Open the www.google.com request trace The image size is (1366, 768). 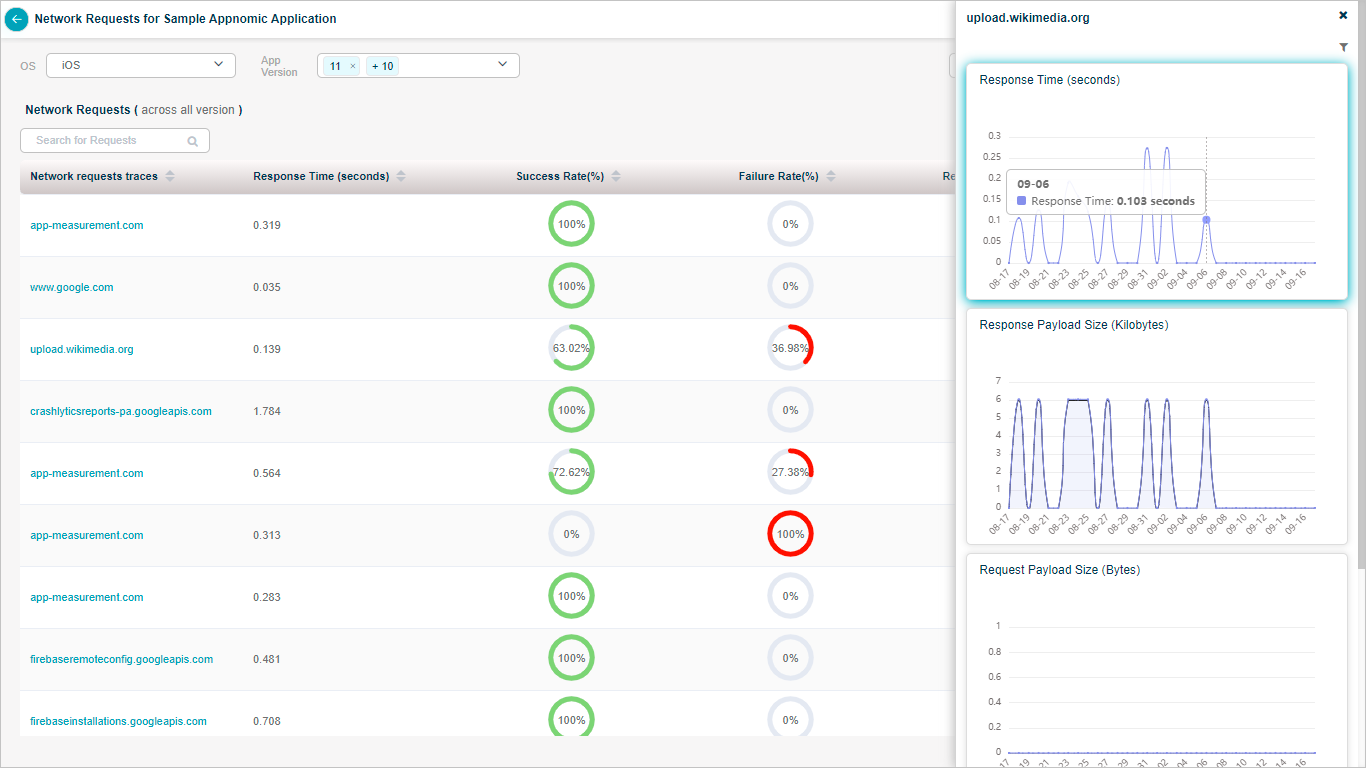(x=72, y=287)
